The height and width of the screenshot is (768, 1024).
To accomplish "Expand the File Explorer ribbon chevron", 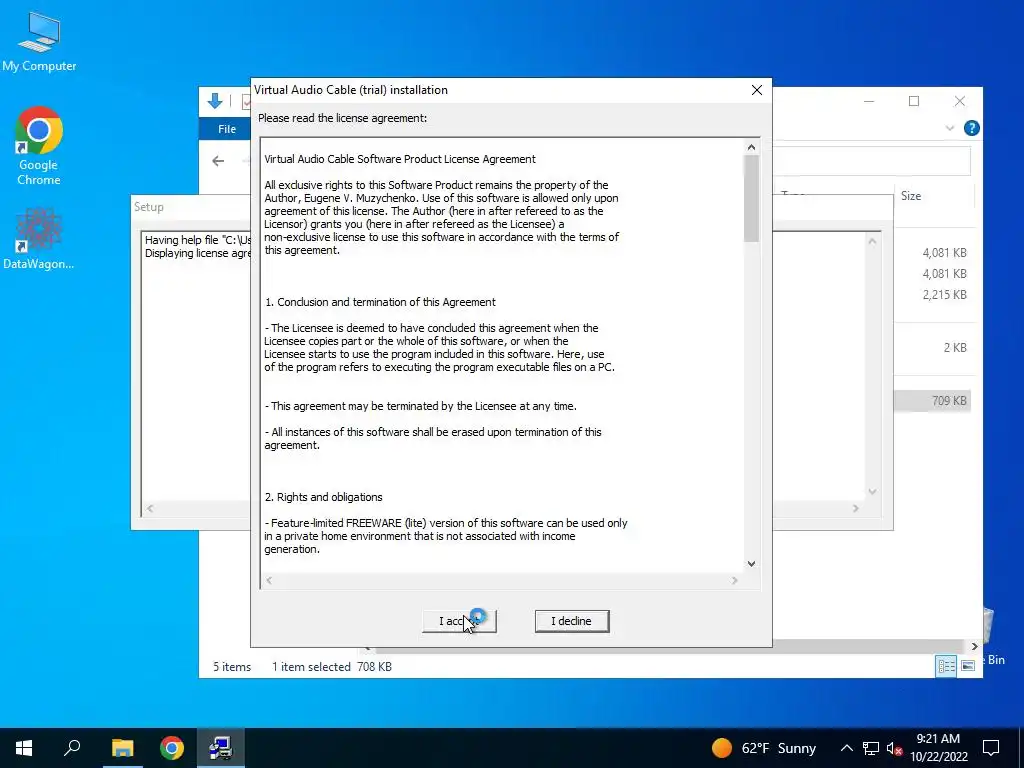I will click(x=950, y=129).
